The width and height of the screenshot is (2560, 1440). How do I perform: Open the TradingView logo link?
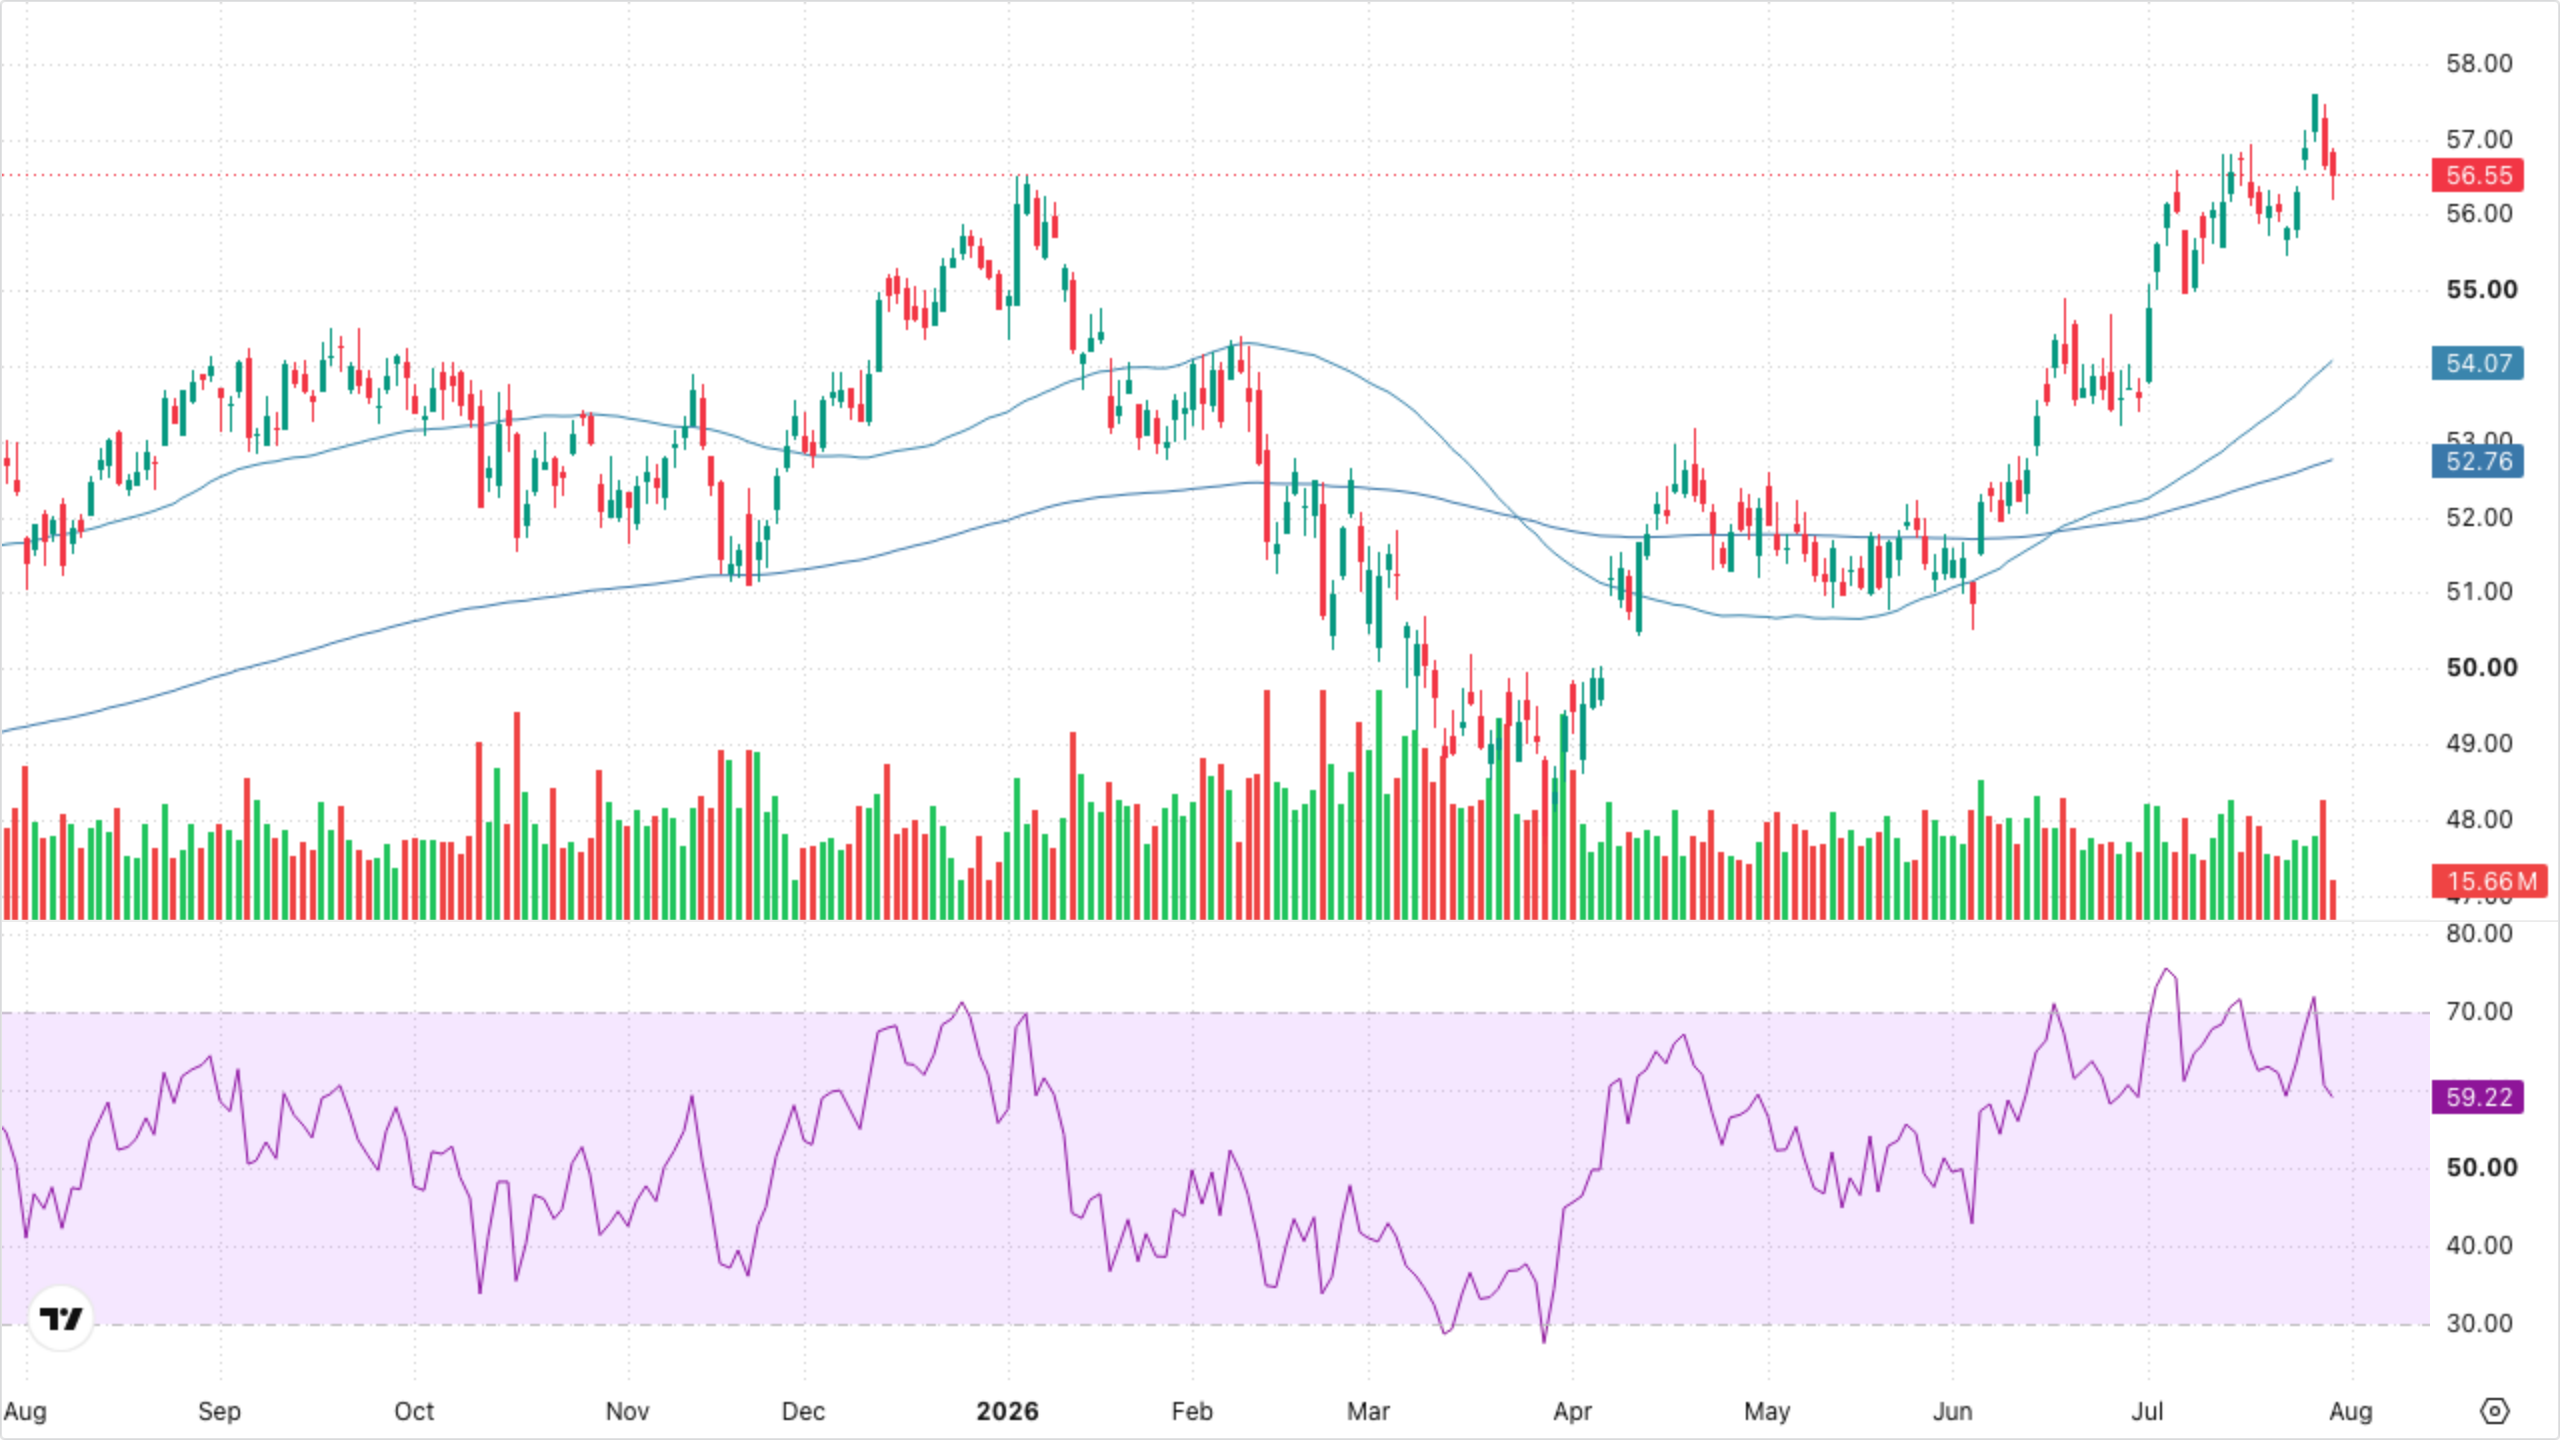click(61, 1318)
